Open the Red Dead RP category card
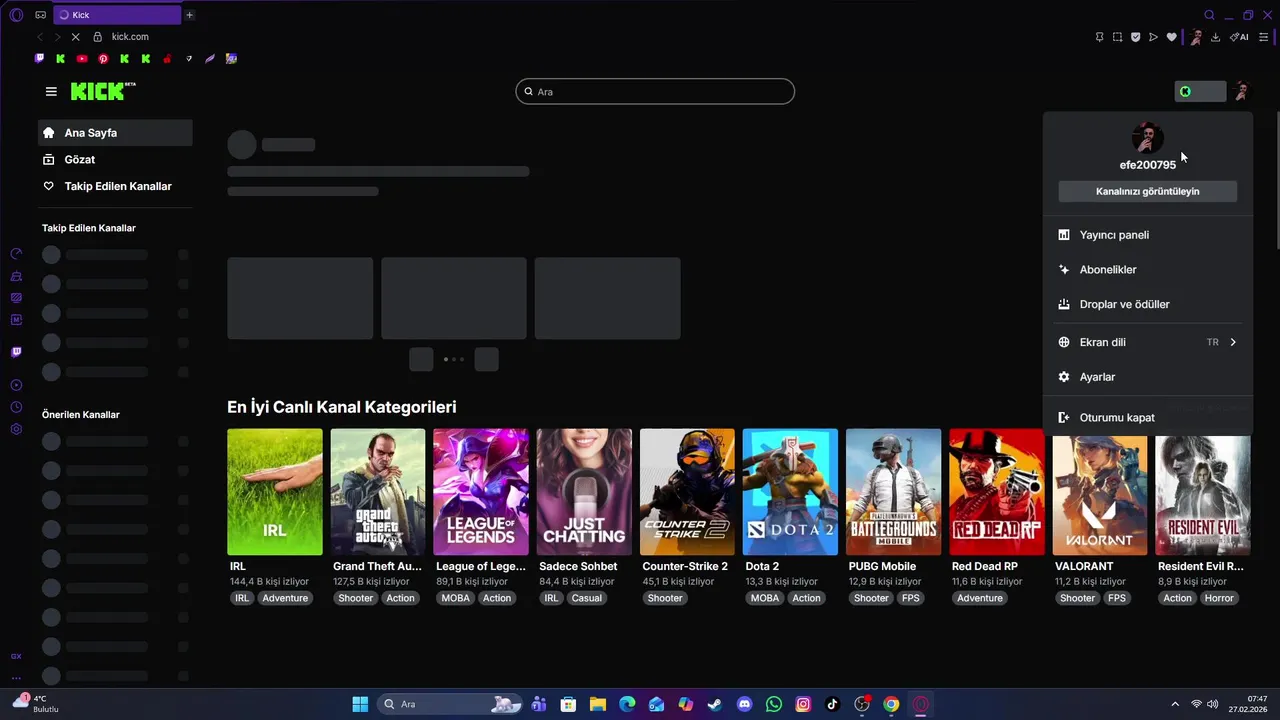The height and width of the screenshot is (720, 1280). (x=997, y=492)
